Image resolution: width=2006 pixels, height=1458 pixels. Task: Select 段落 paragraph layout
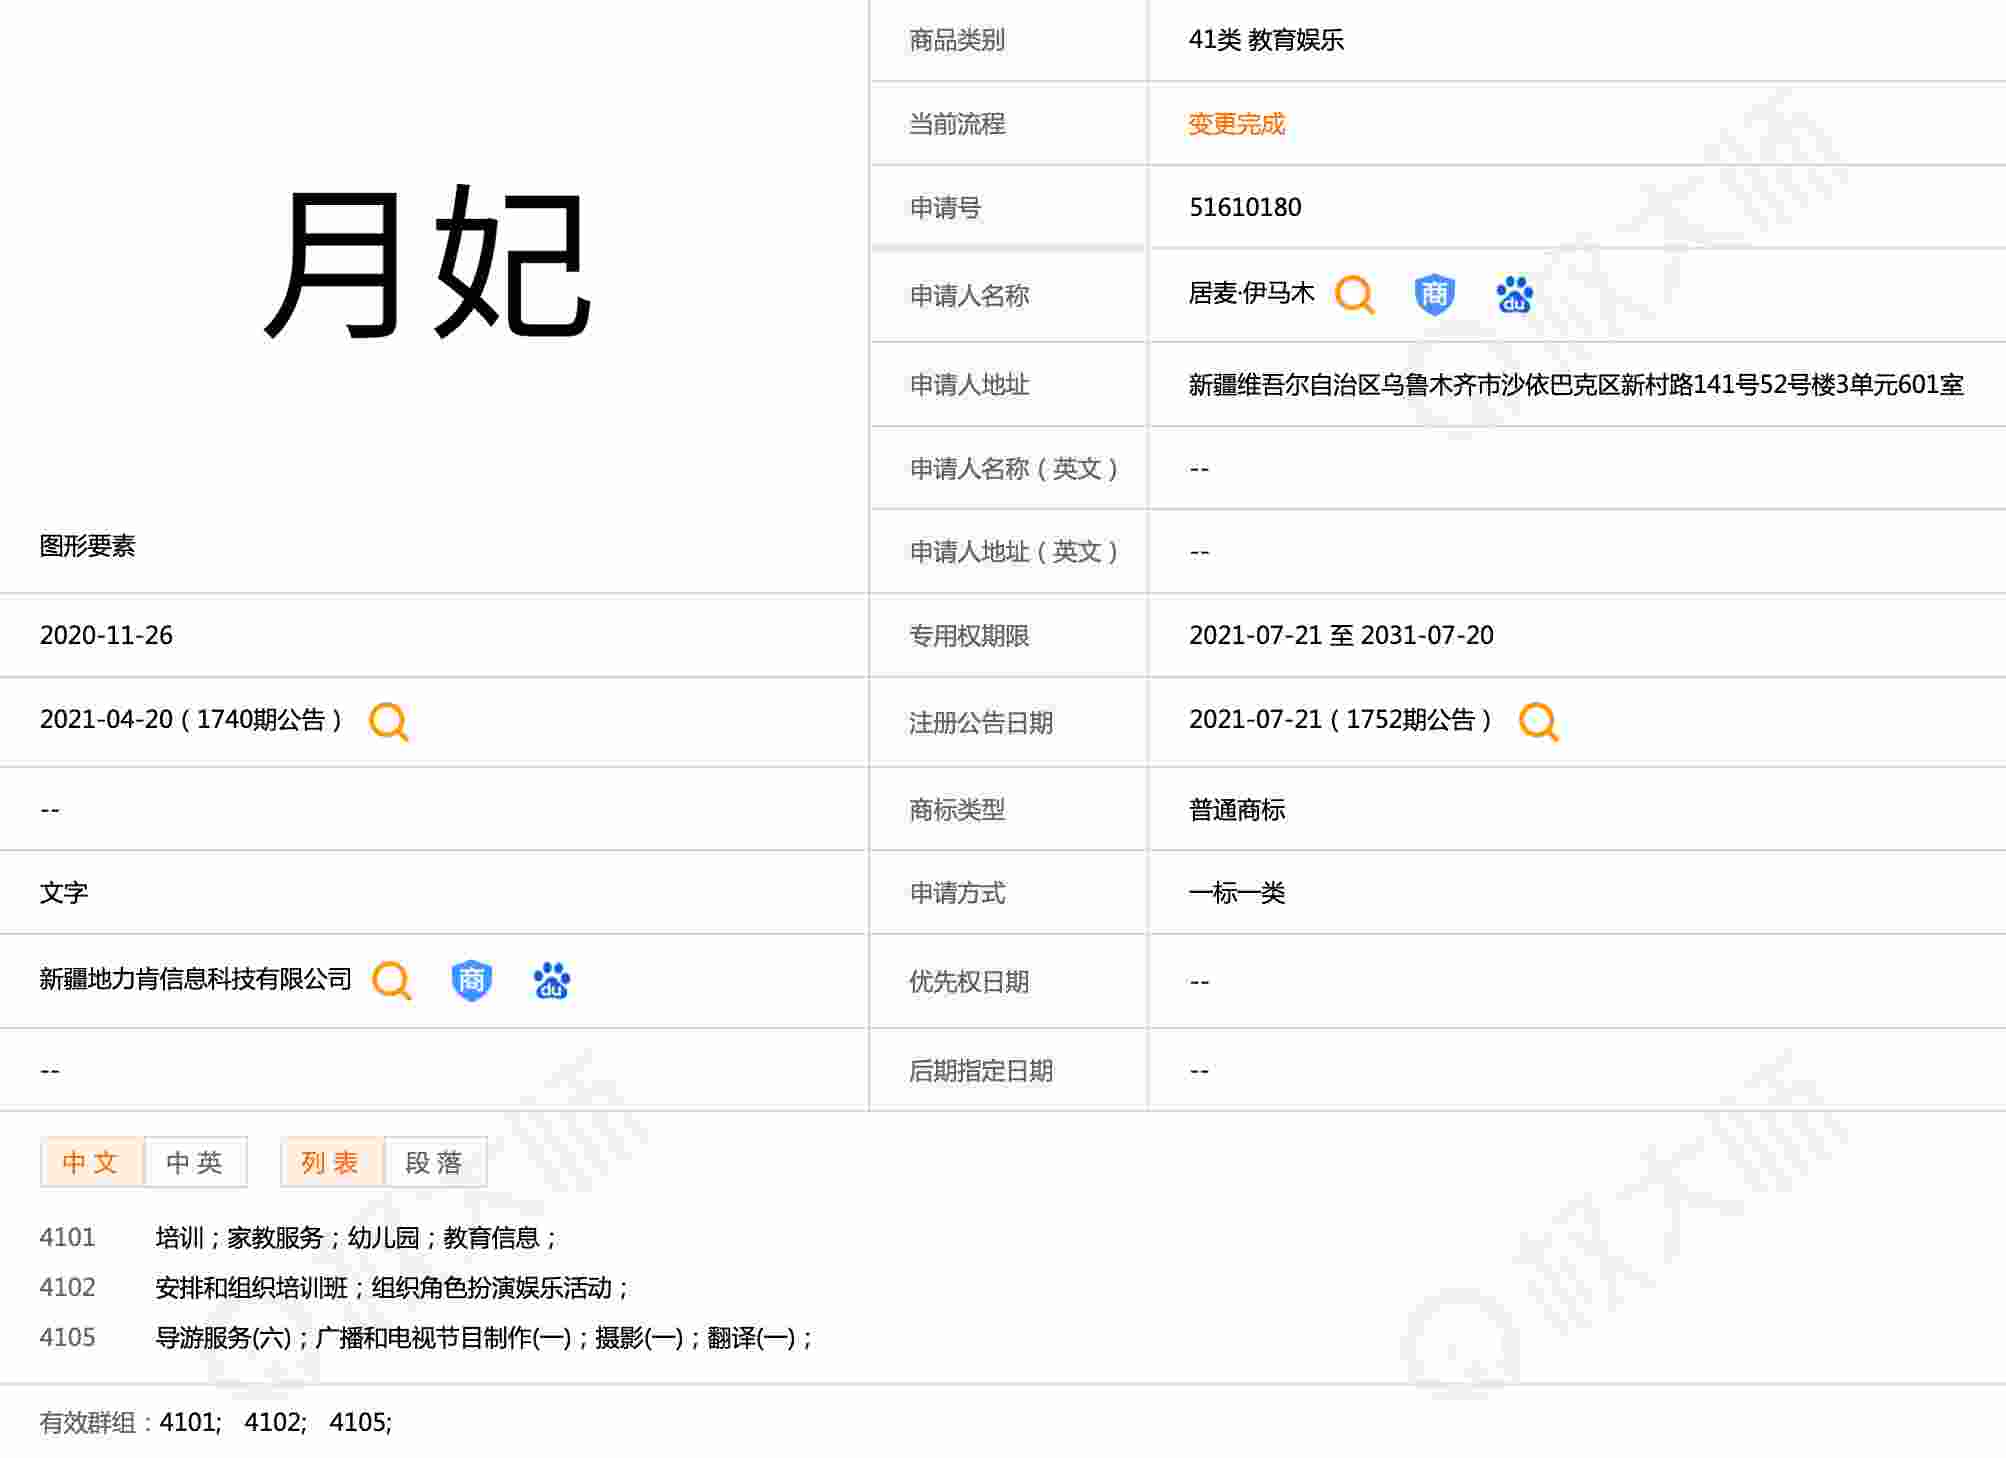435,1162
